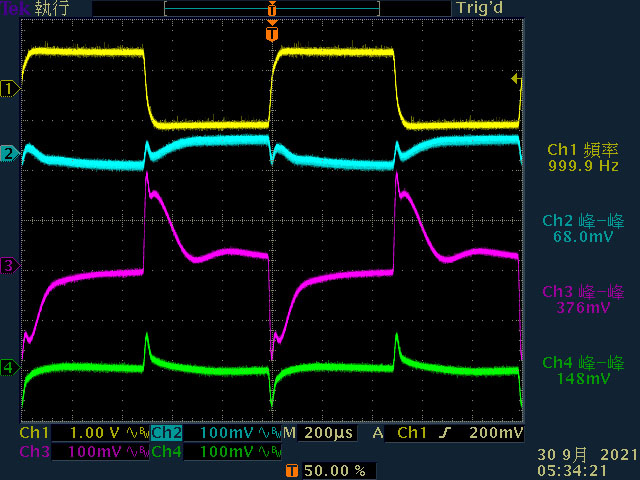Click the Channel 4 ground marker
640x480 pixels.
tap(10, 368)
